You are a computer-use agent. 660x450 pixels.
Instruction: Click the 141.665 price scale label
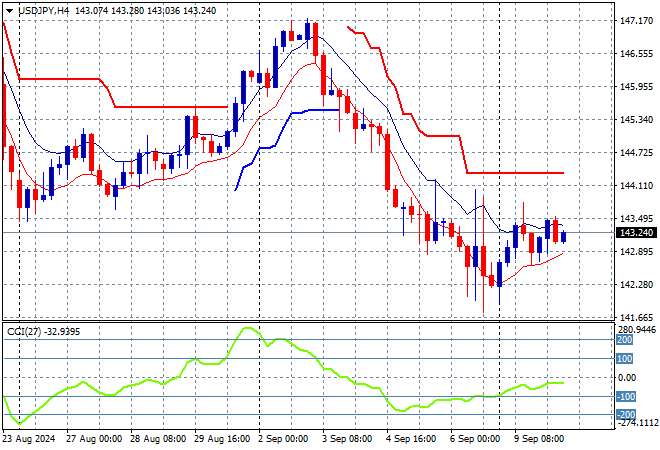pos(637,317)
